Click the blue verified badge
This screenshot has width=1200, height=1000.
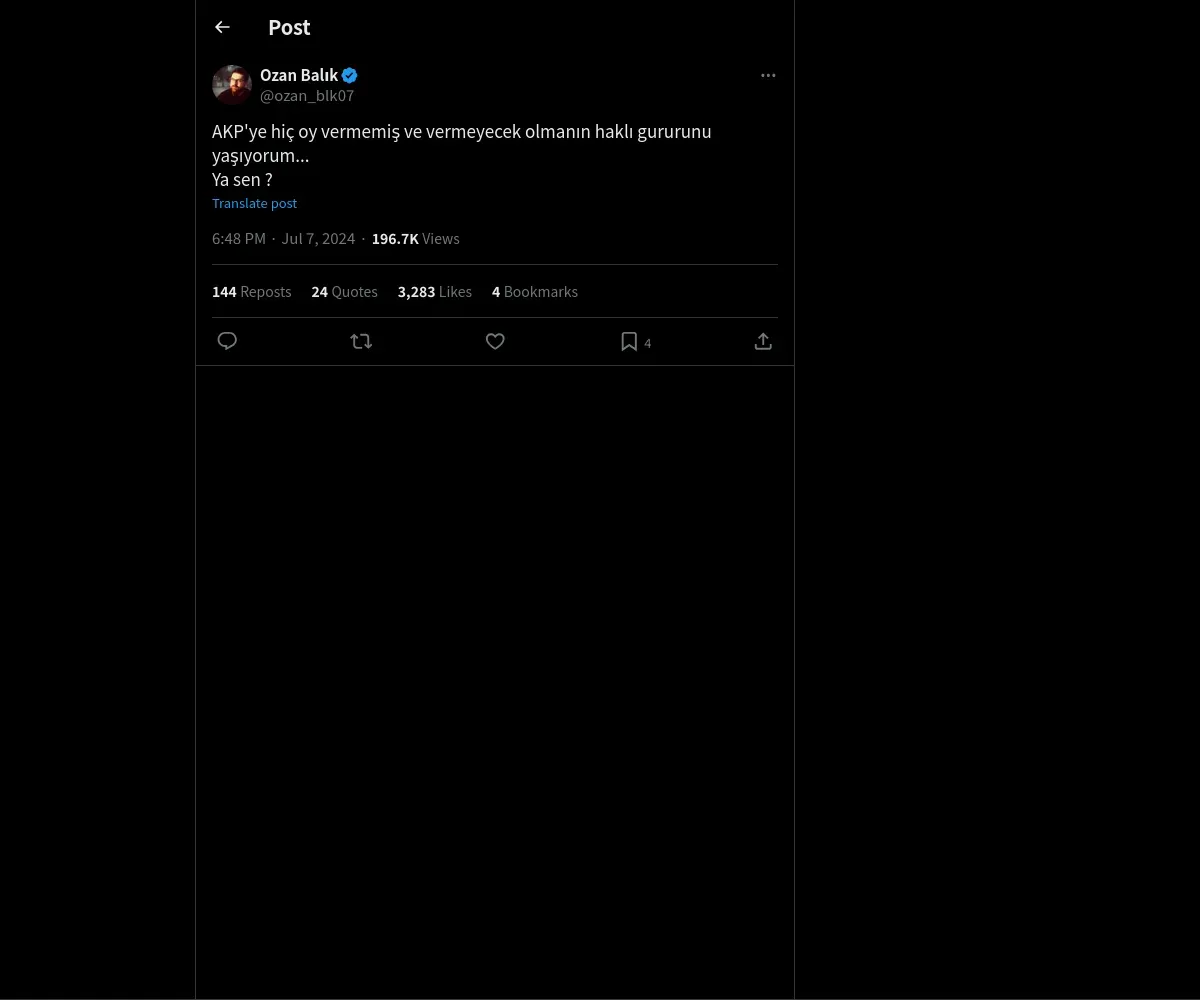click(349, 75)
